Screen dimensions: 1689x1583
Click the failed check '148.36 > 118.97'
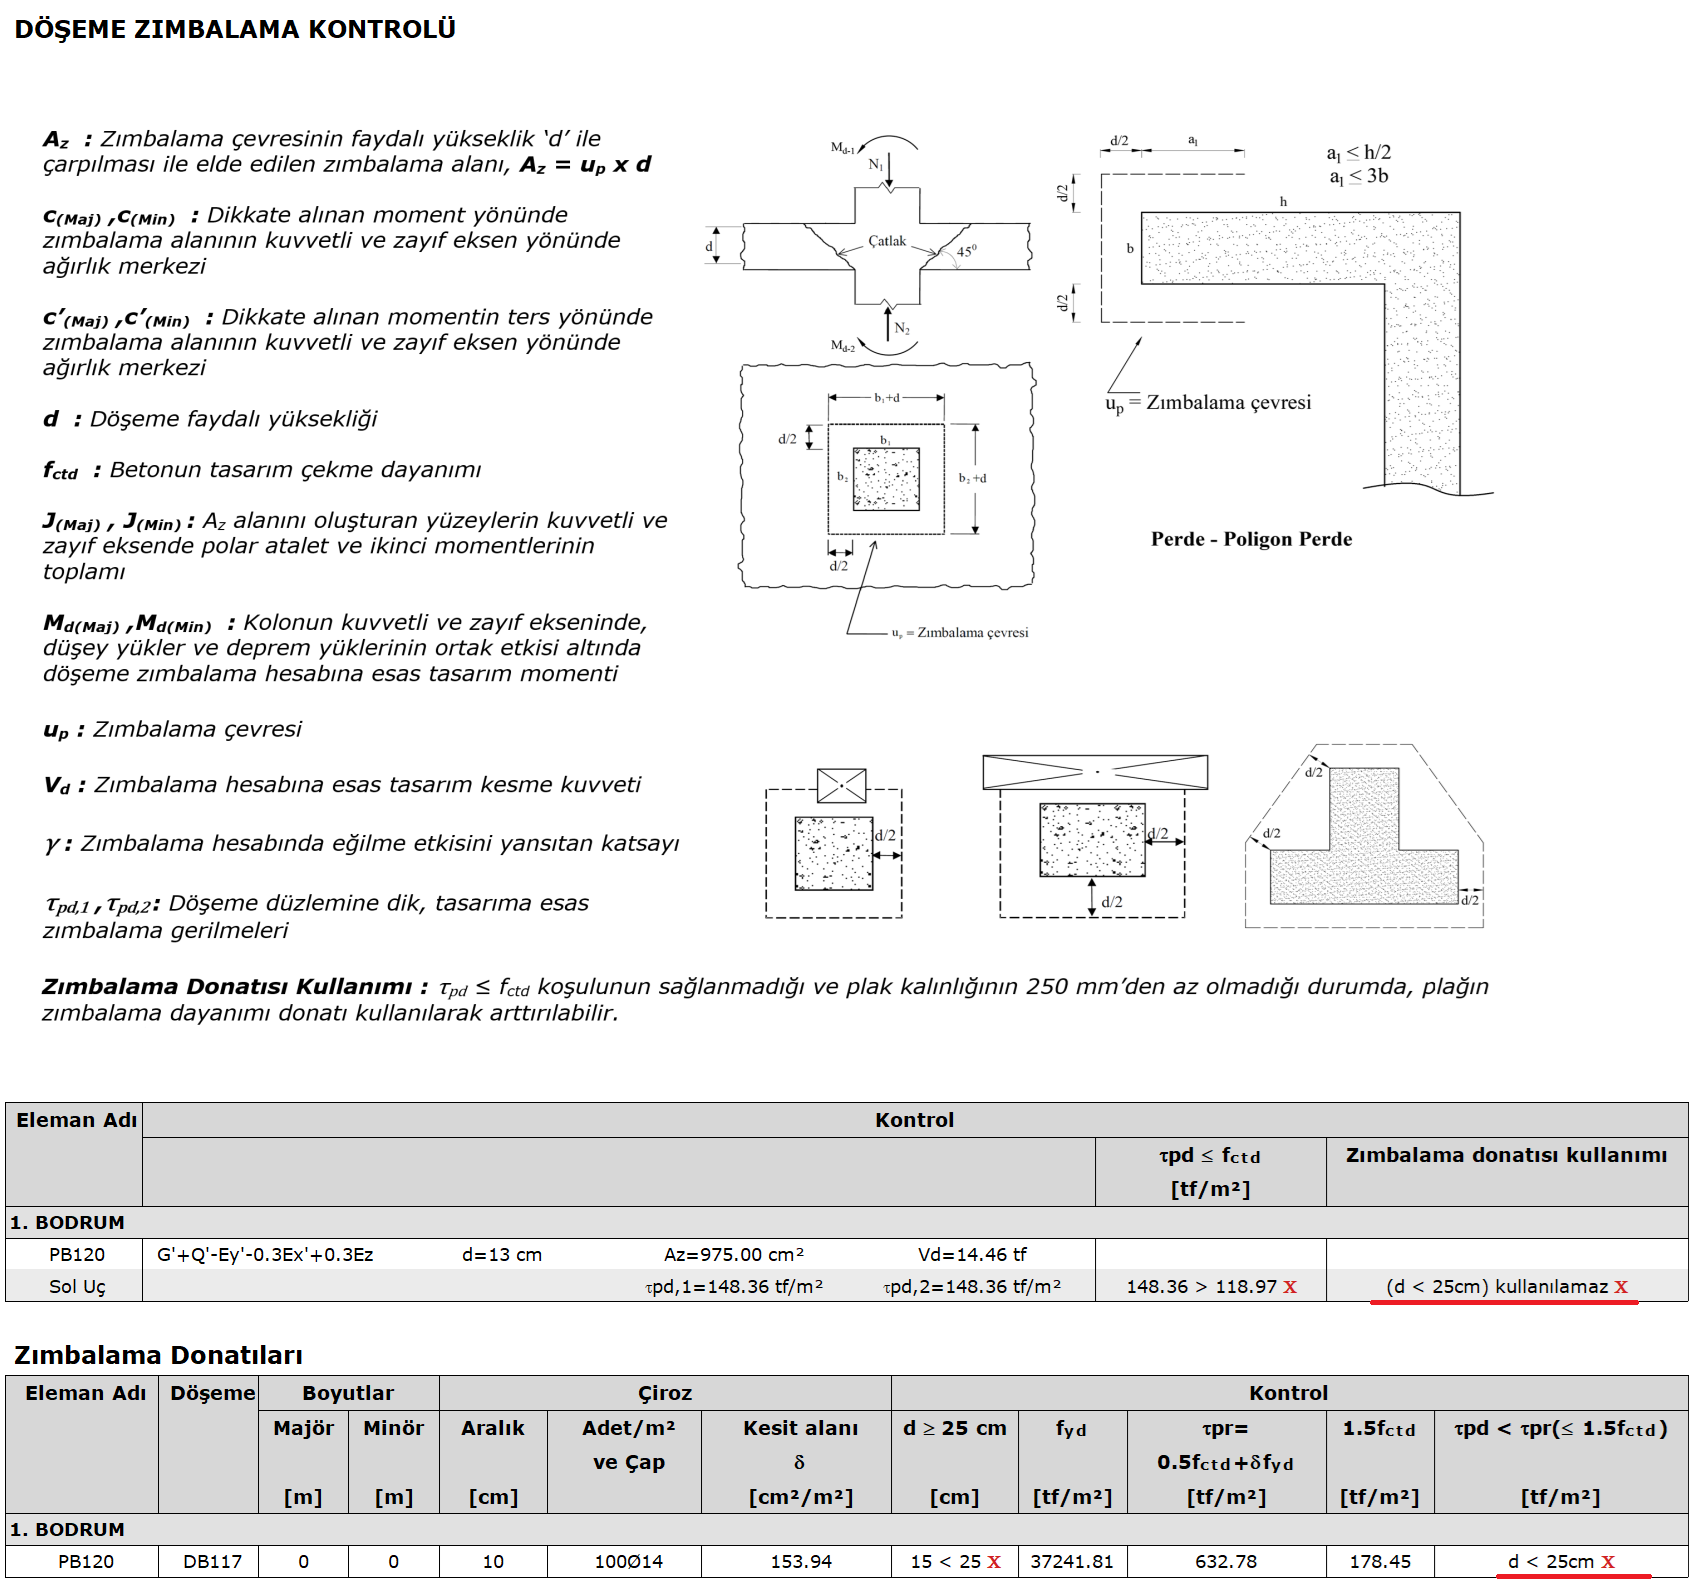point(1211,1286)
